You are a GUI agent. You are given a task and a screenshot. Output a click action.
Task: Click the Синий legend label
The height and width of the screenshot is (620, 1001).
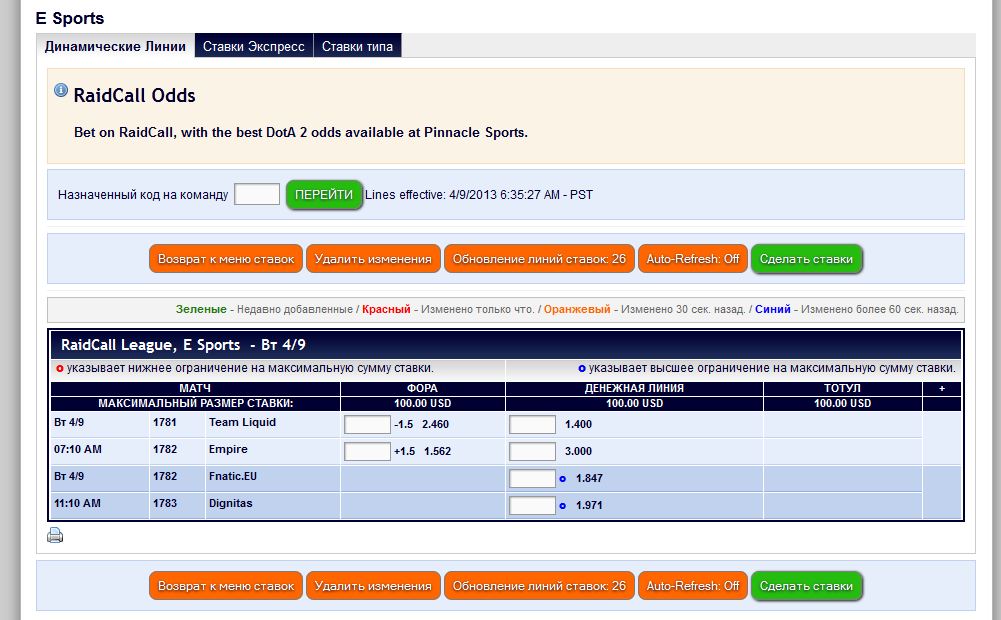point(772,309)
